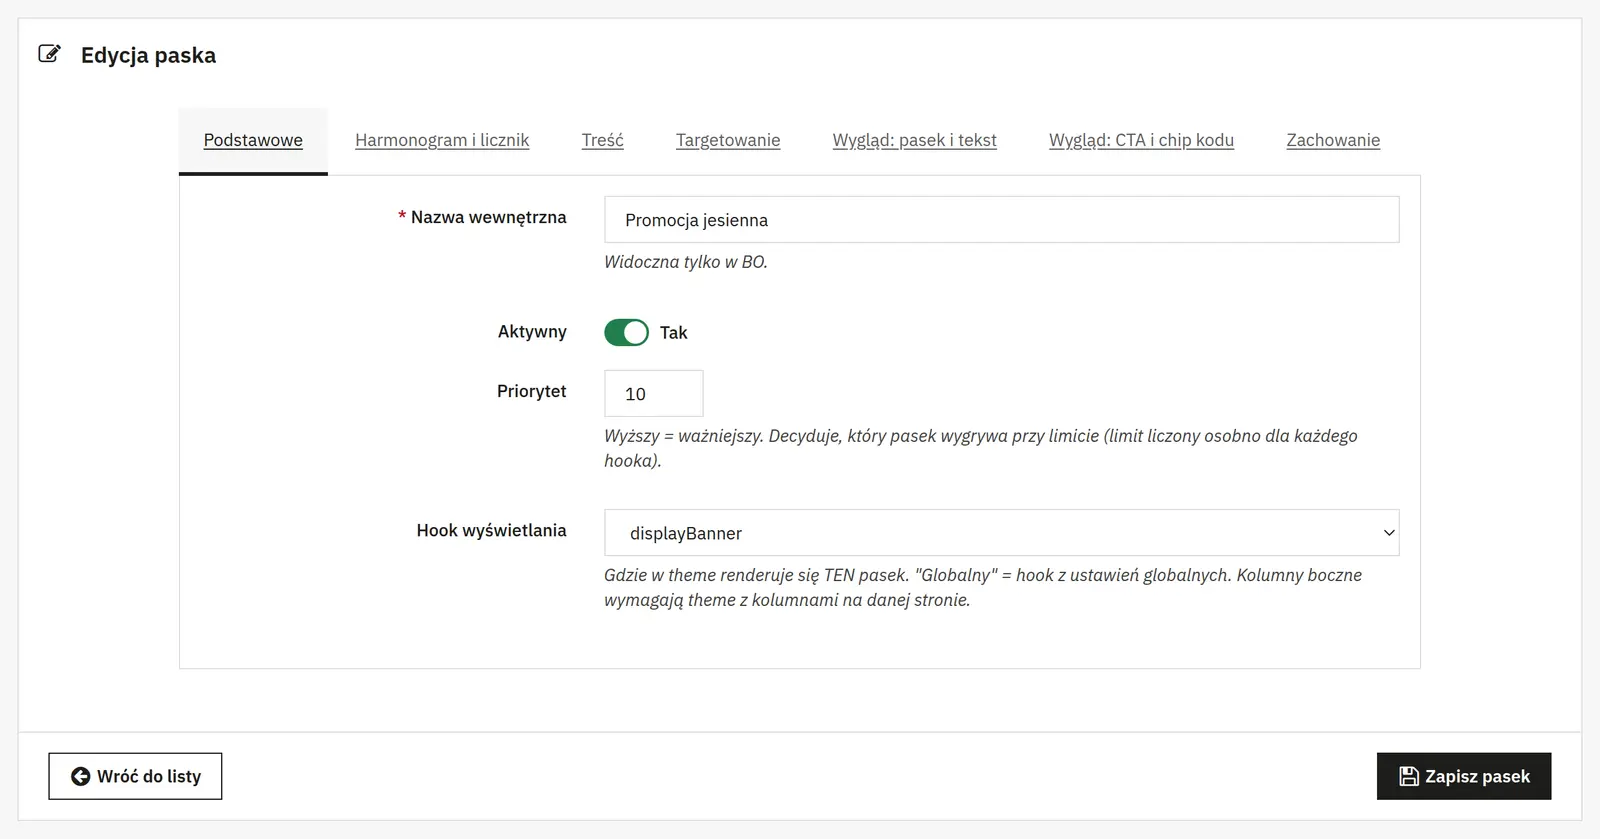Go to the Treść tab
Image resolution: width=1600 pixels, height=839 pixels.
pos(603,140)
